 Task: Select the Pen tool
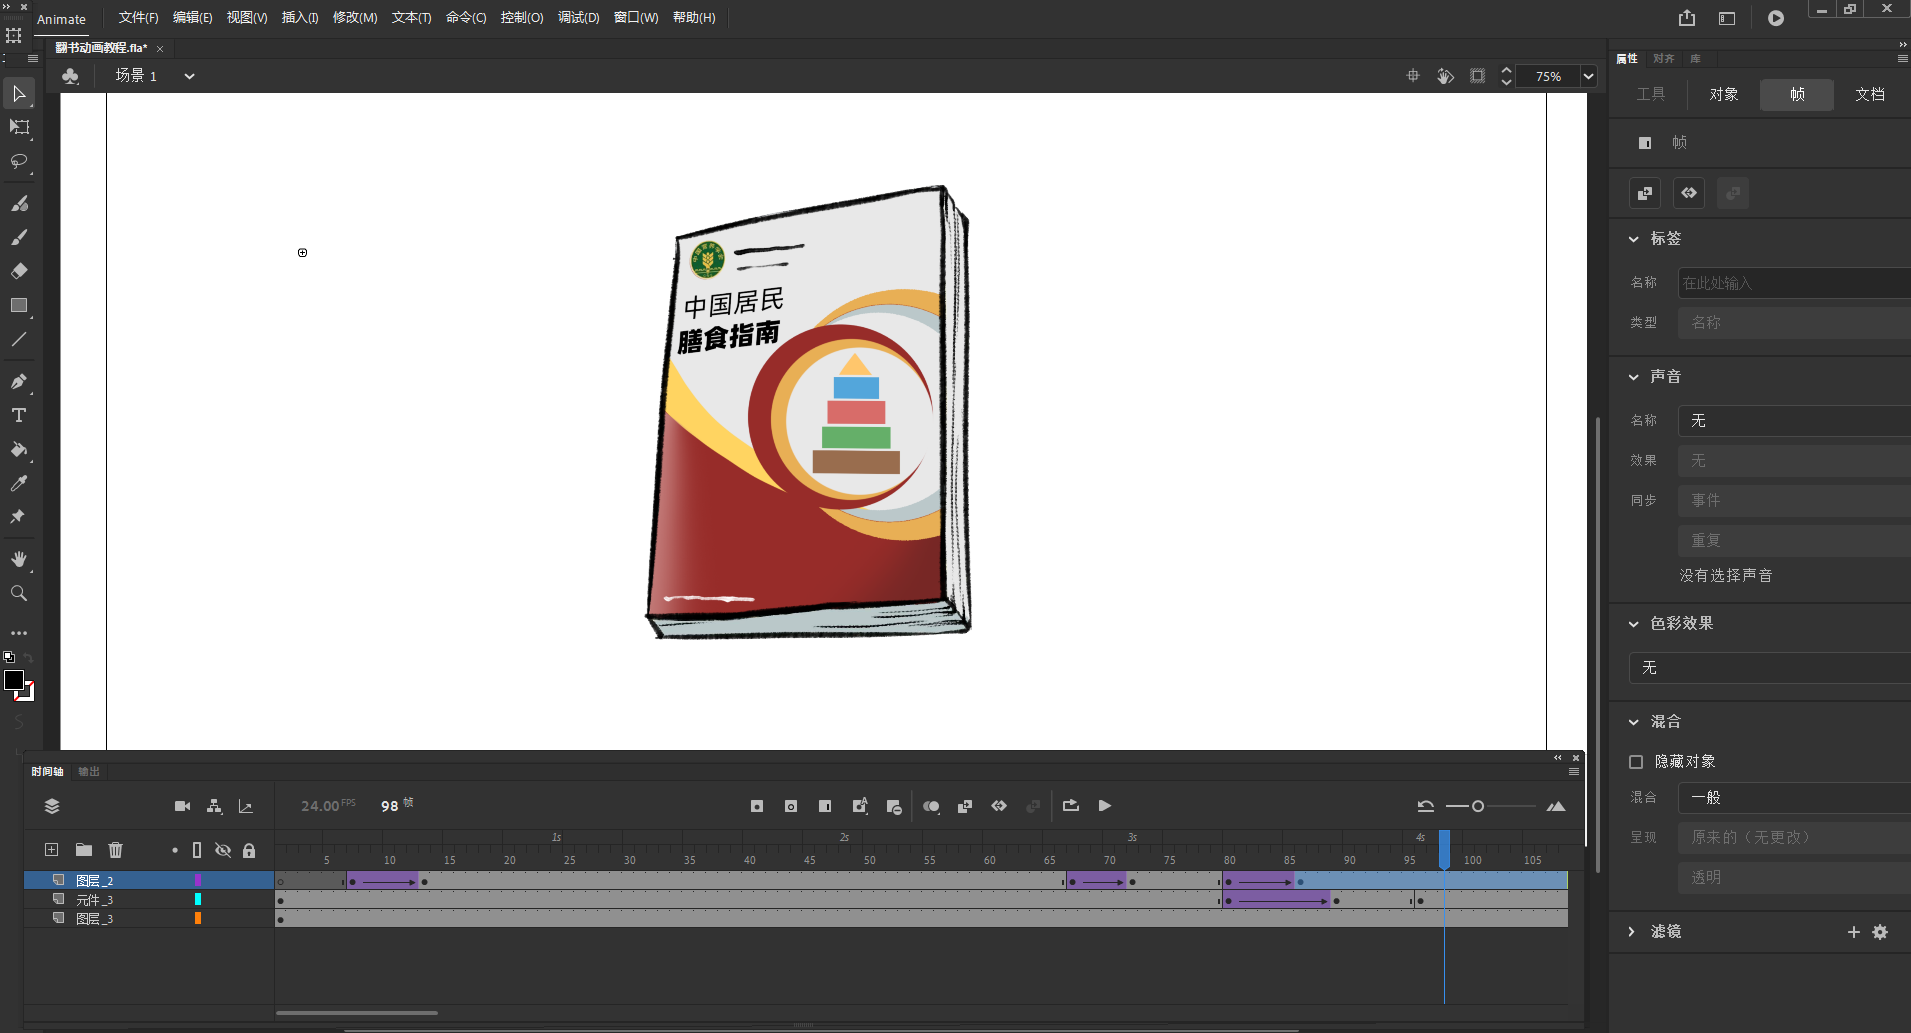click(19, 381)
